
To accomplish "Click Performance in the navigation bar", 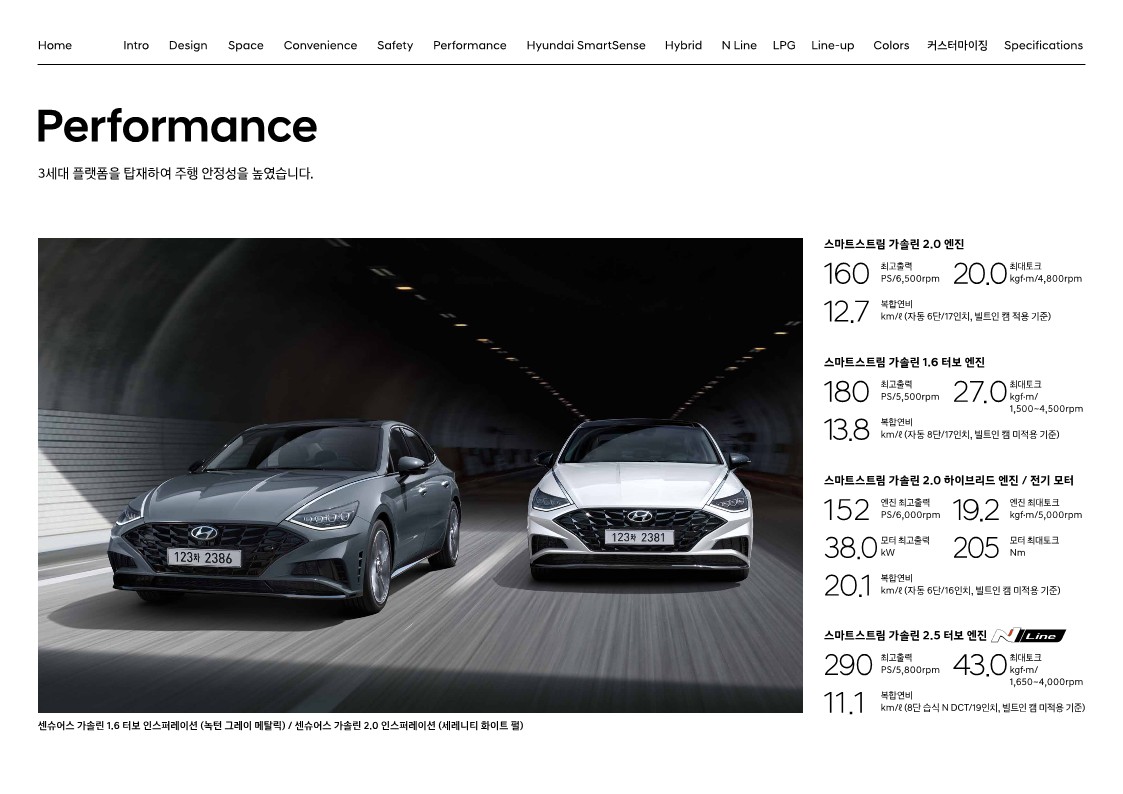I will click(x=469, y=45).
